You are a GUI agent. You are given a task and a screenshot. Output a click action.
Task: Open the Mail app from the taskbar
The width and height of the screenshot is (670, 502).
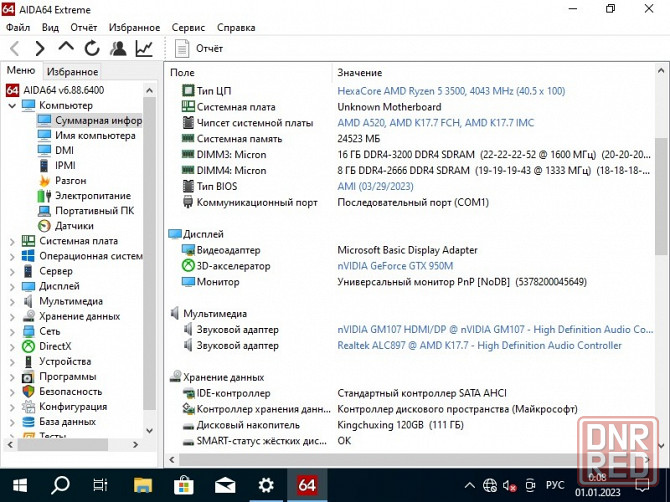[x=225, y=485]
